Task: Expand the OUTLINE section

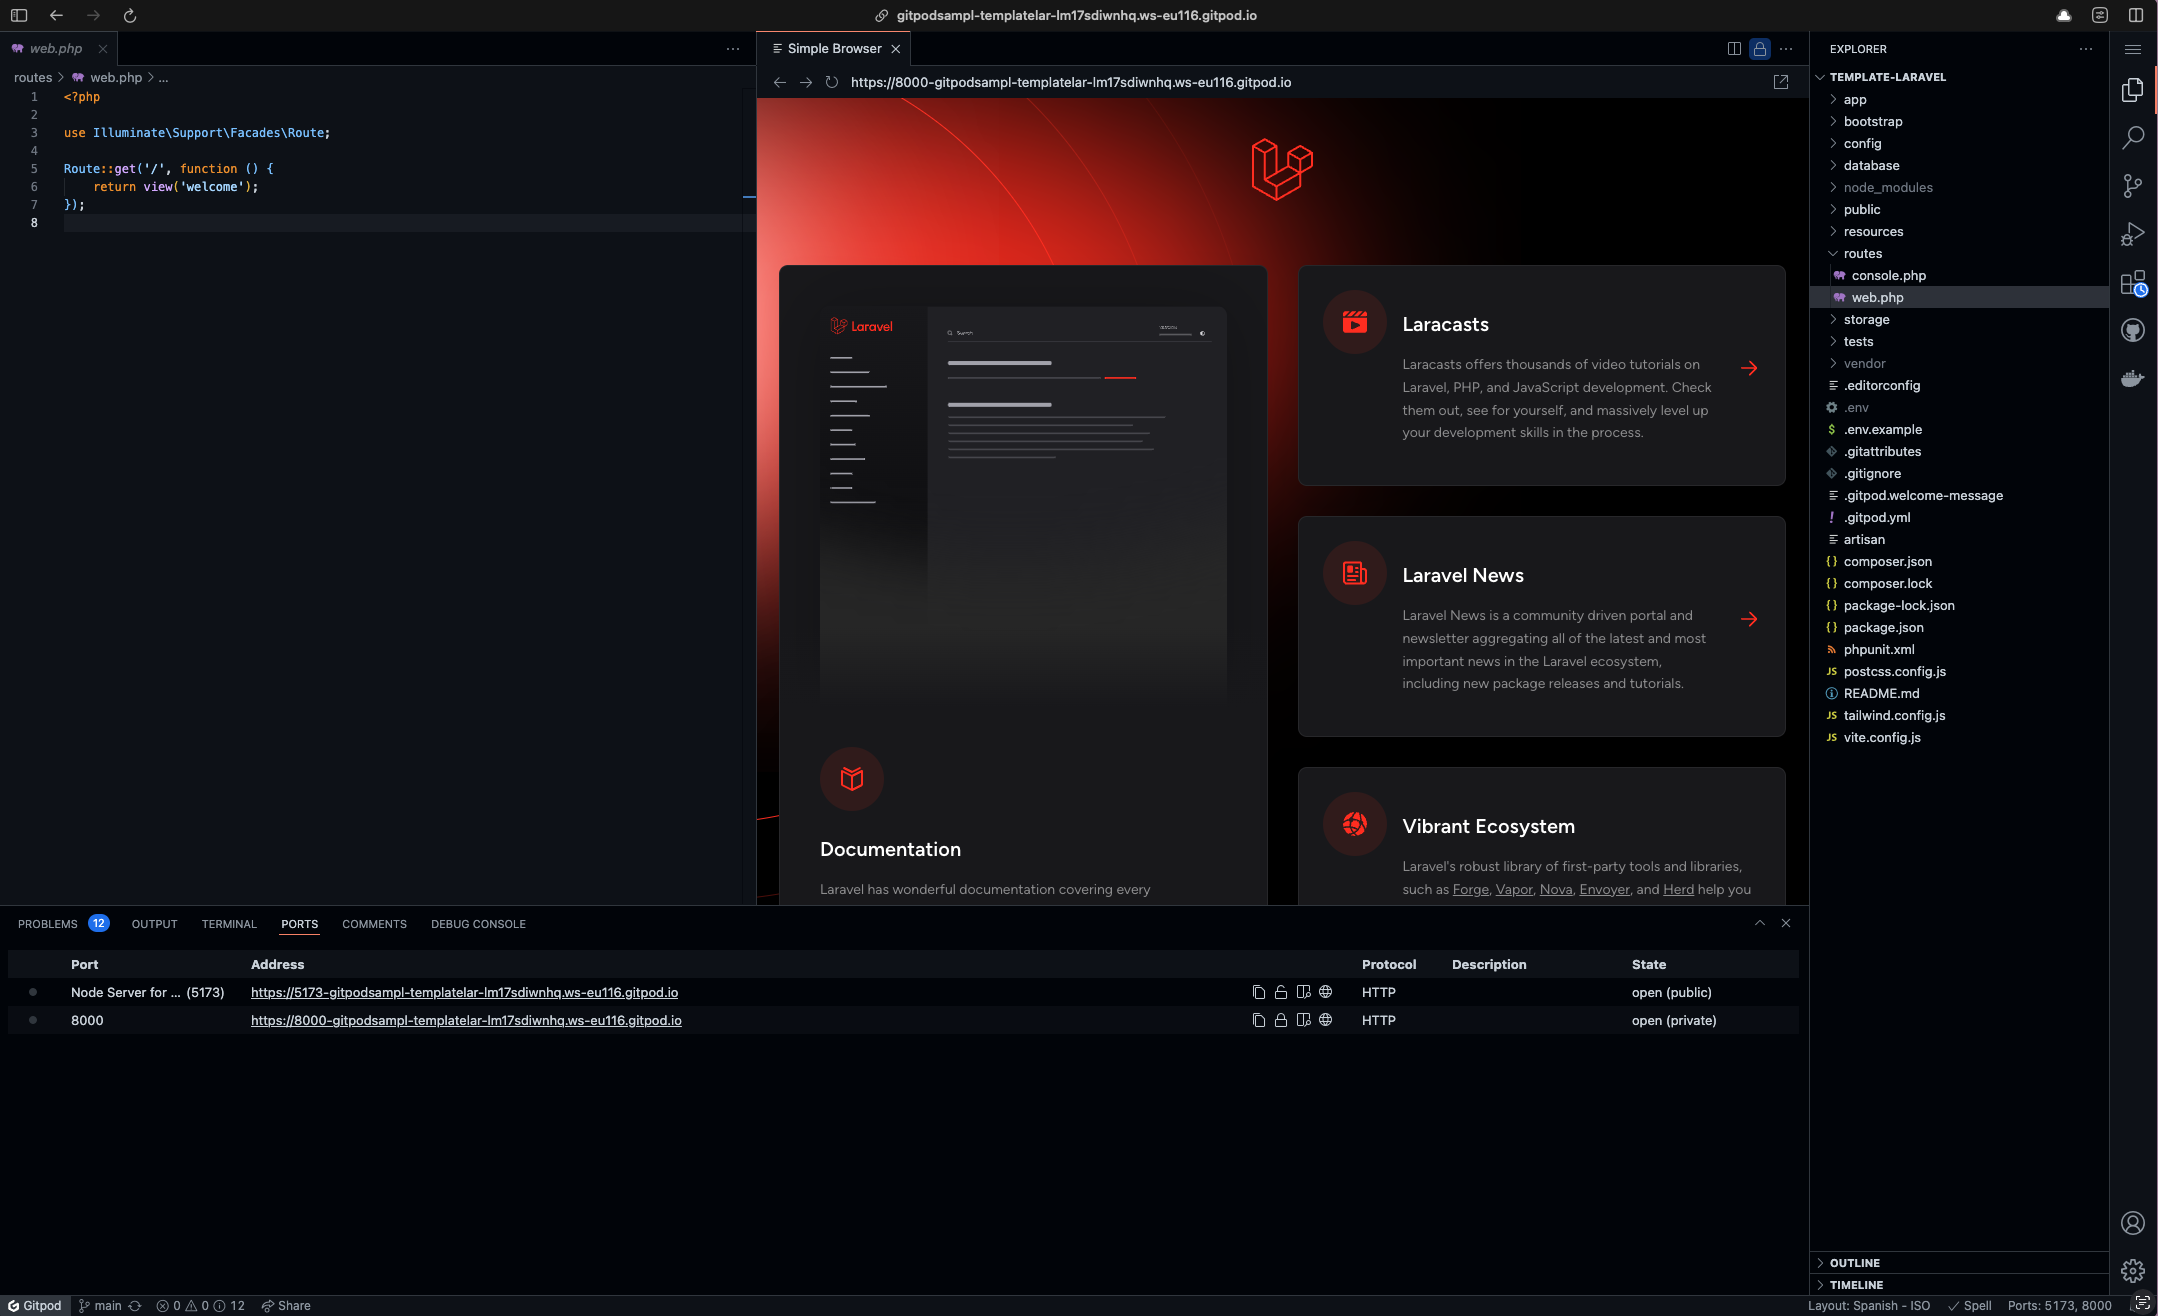Action: tap(1854, 1263)
